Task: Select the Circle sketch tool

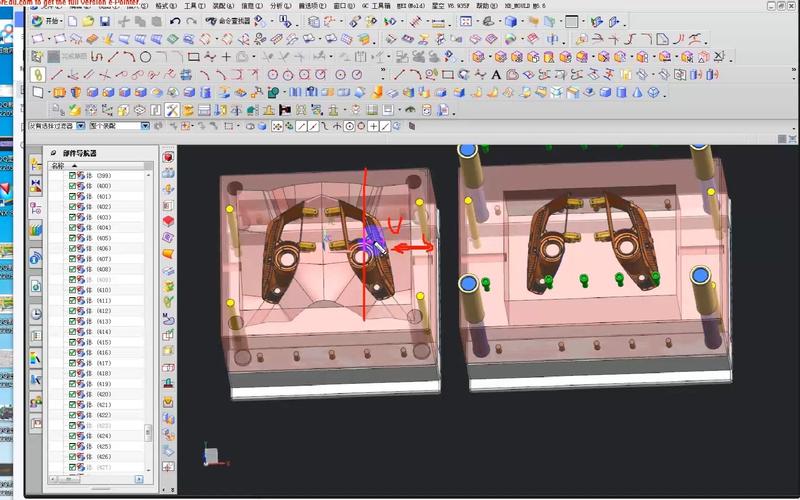Action: [145, 57]
